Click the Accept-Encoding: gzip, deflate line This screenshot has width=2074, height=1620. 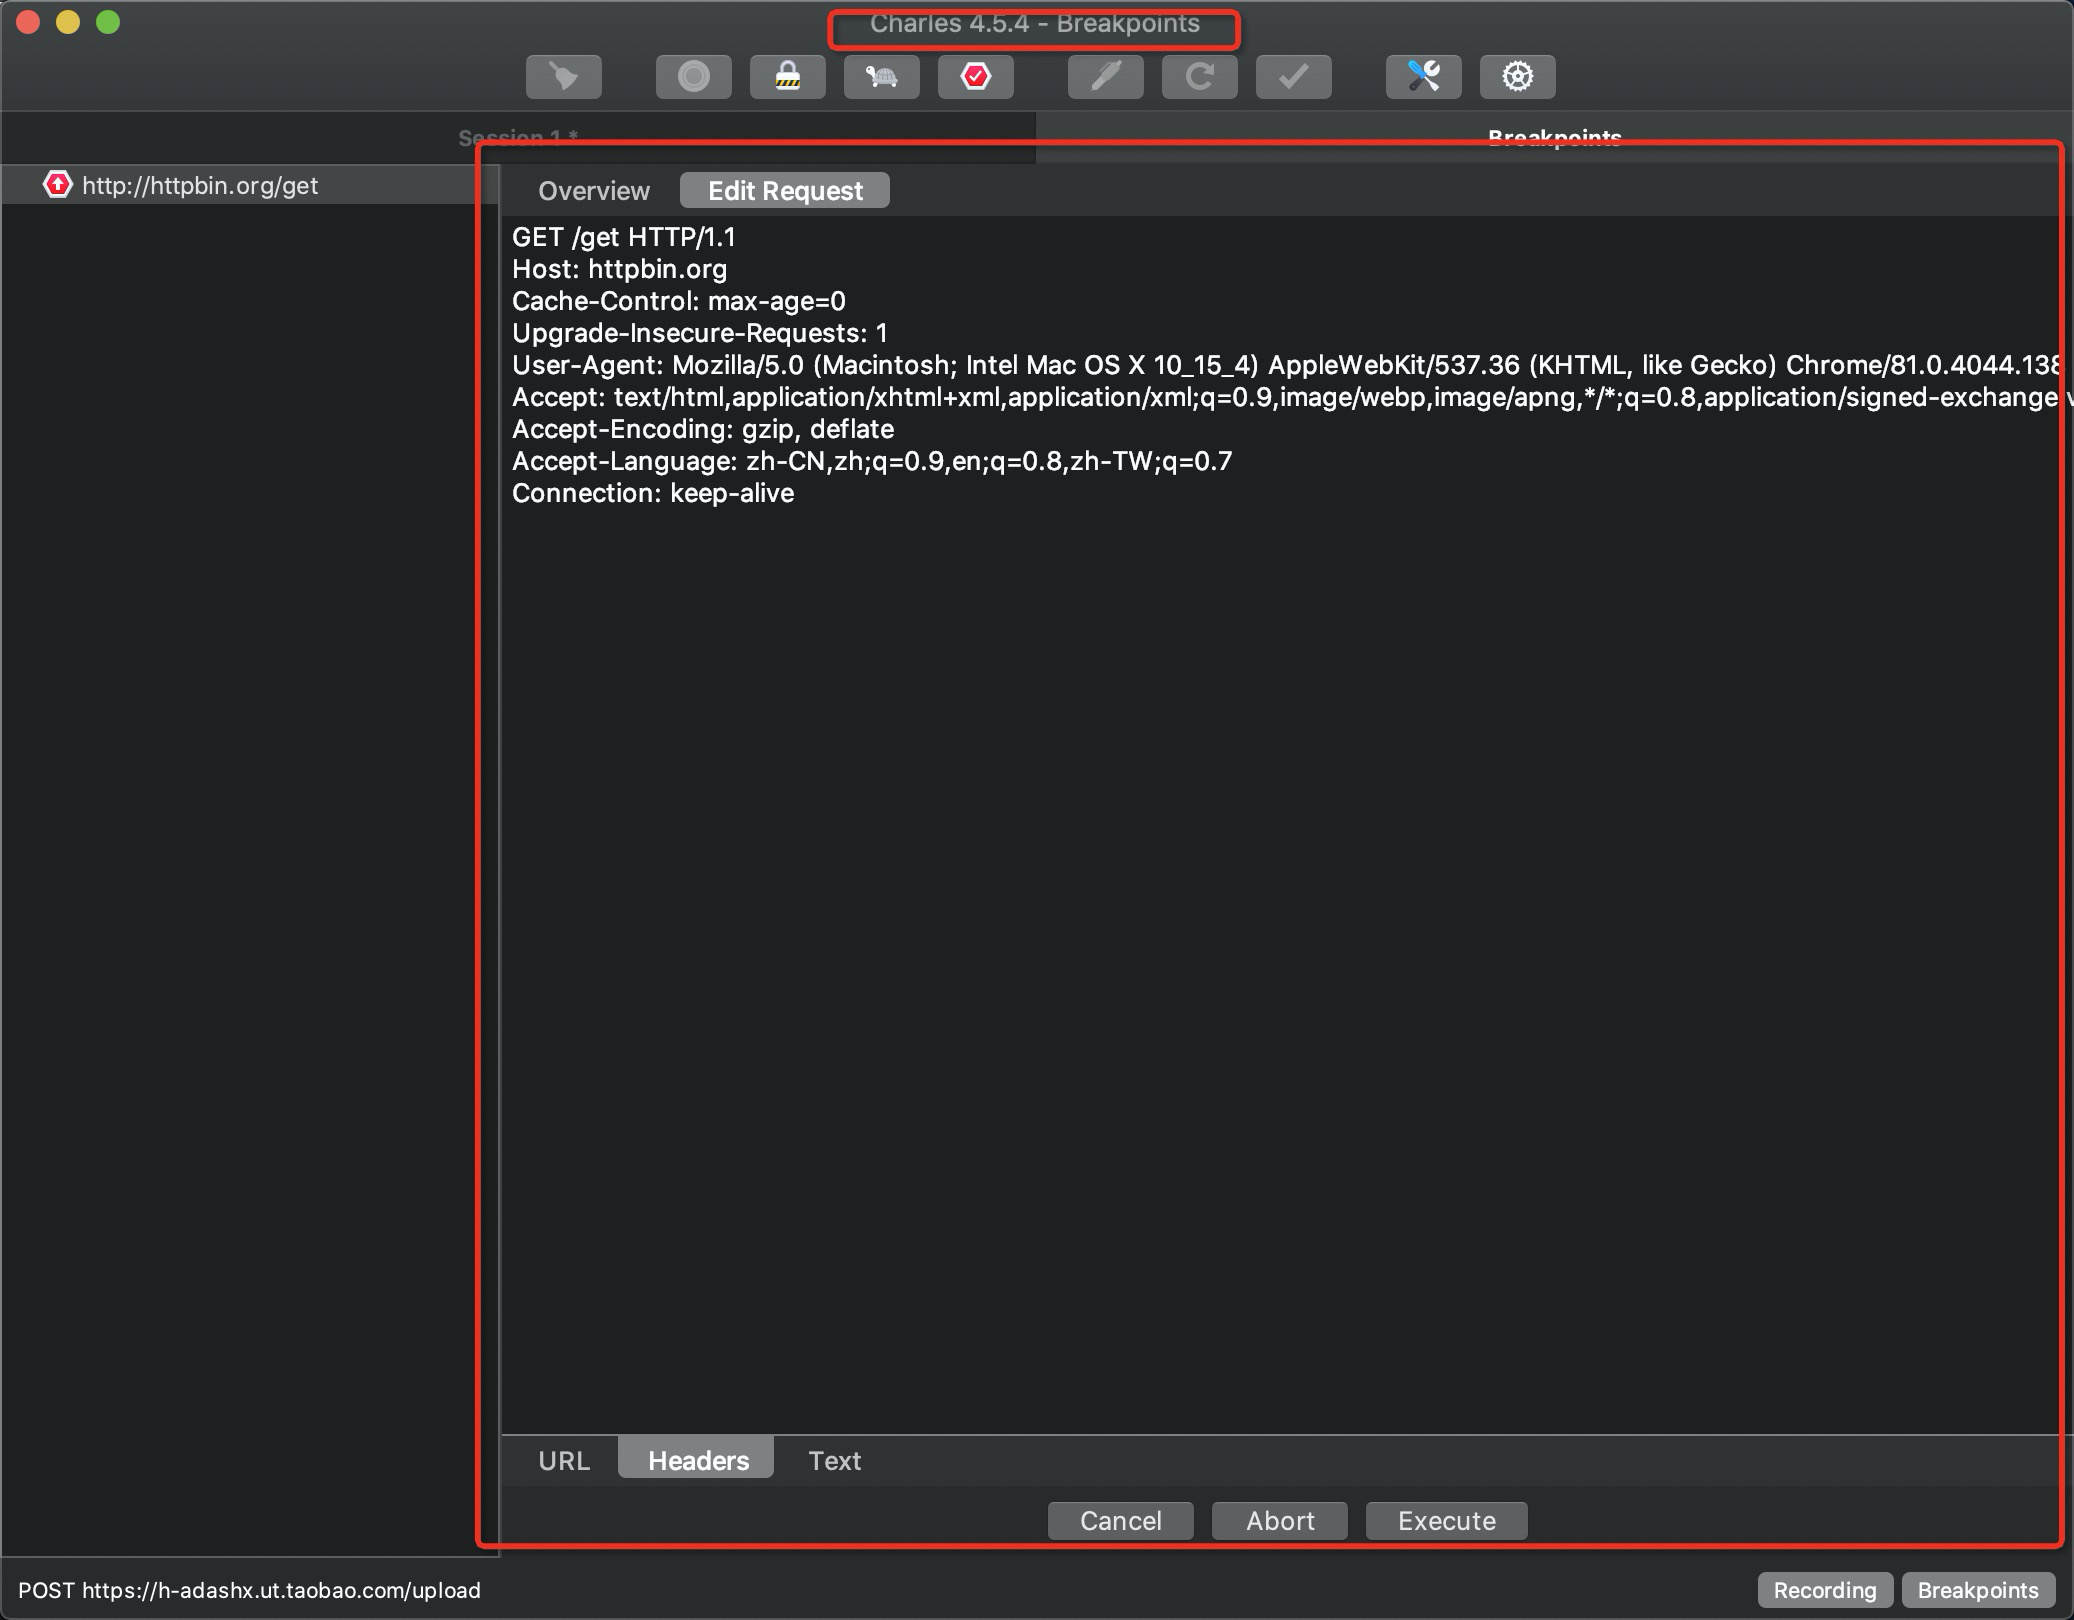[703, 429]
